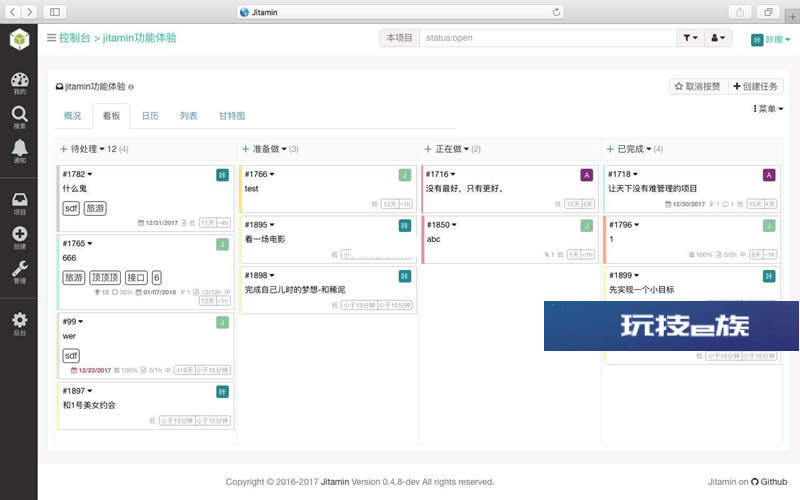
Task: Switch to the 甘特图 tab
Action: [x=232, y=116]
